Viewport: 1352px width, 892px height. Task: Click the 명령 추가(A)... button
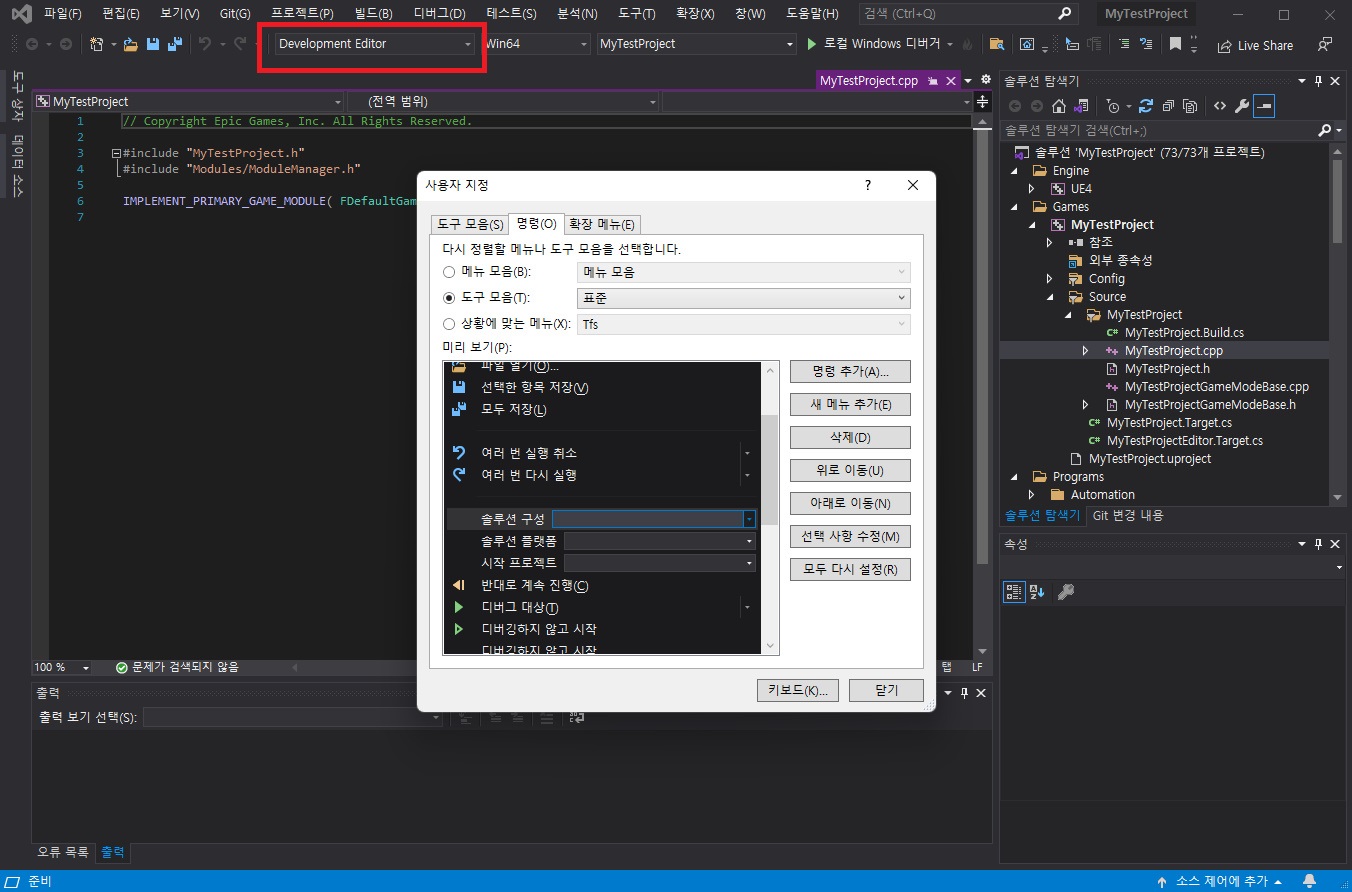pyautogui.click(x=850, y=371)
